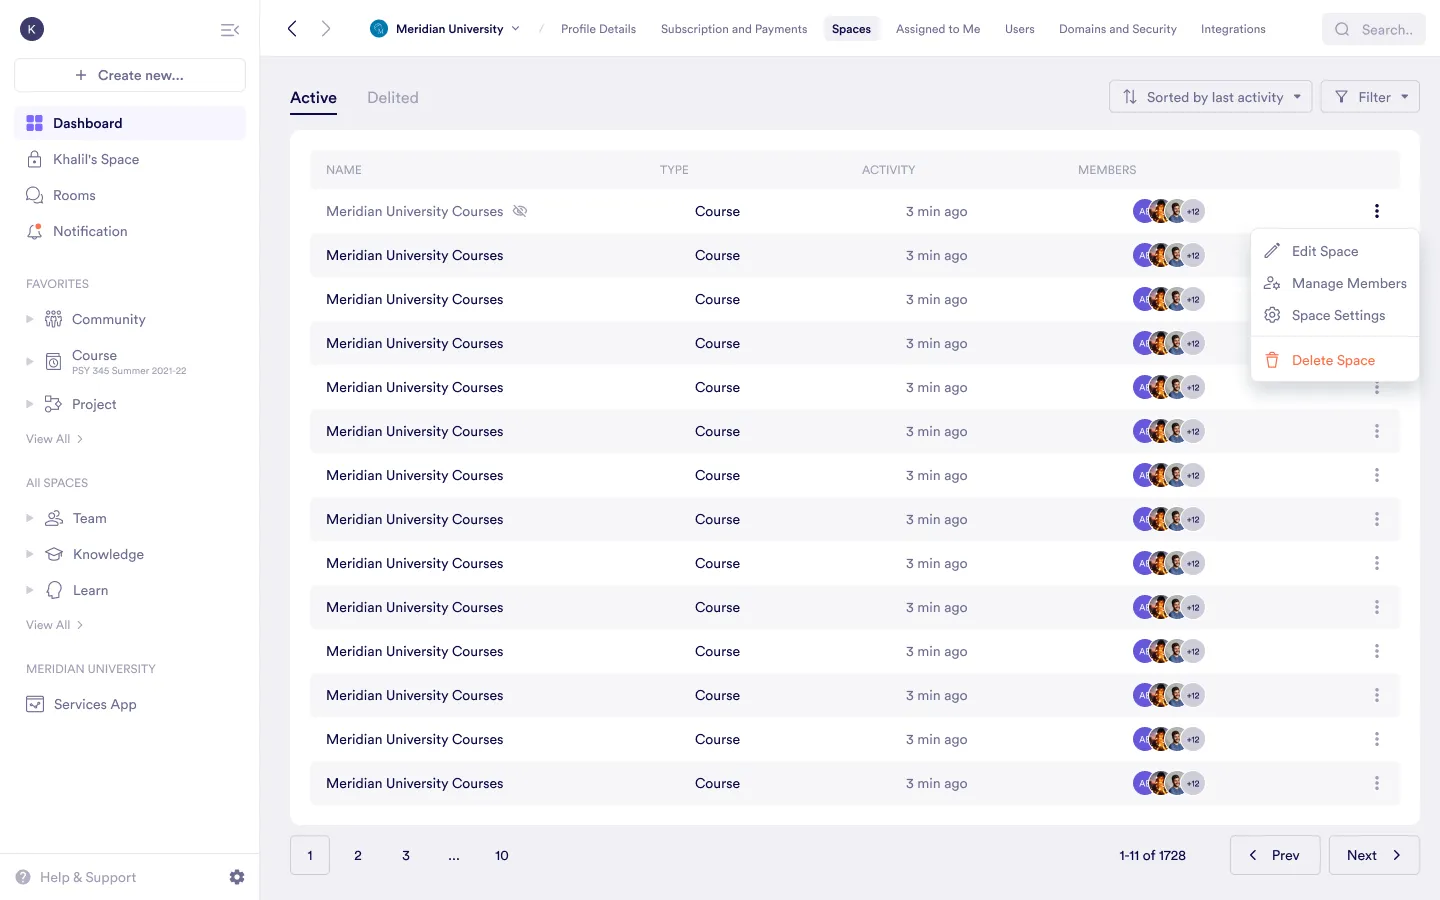The image size is (1440, 900).
Task: Open the Rooms section in sidebar
Action: [x=75, y=195]
